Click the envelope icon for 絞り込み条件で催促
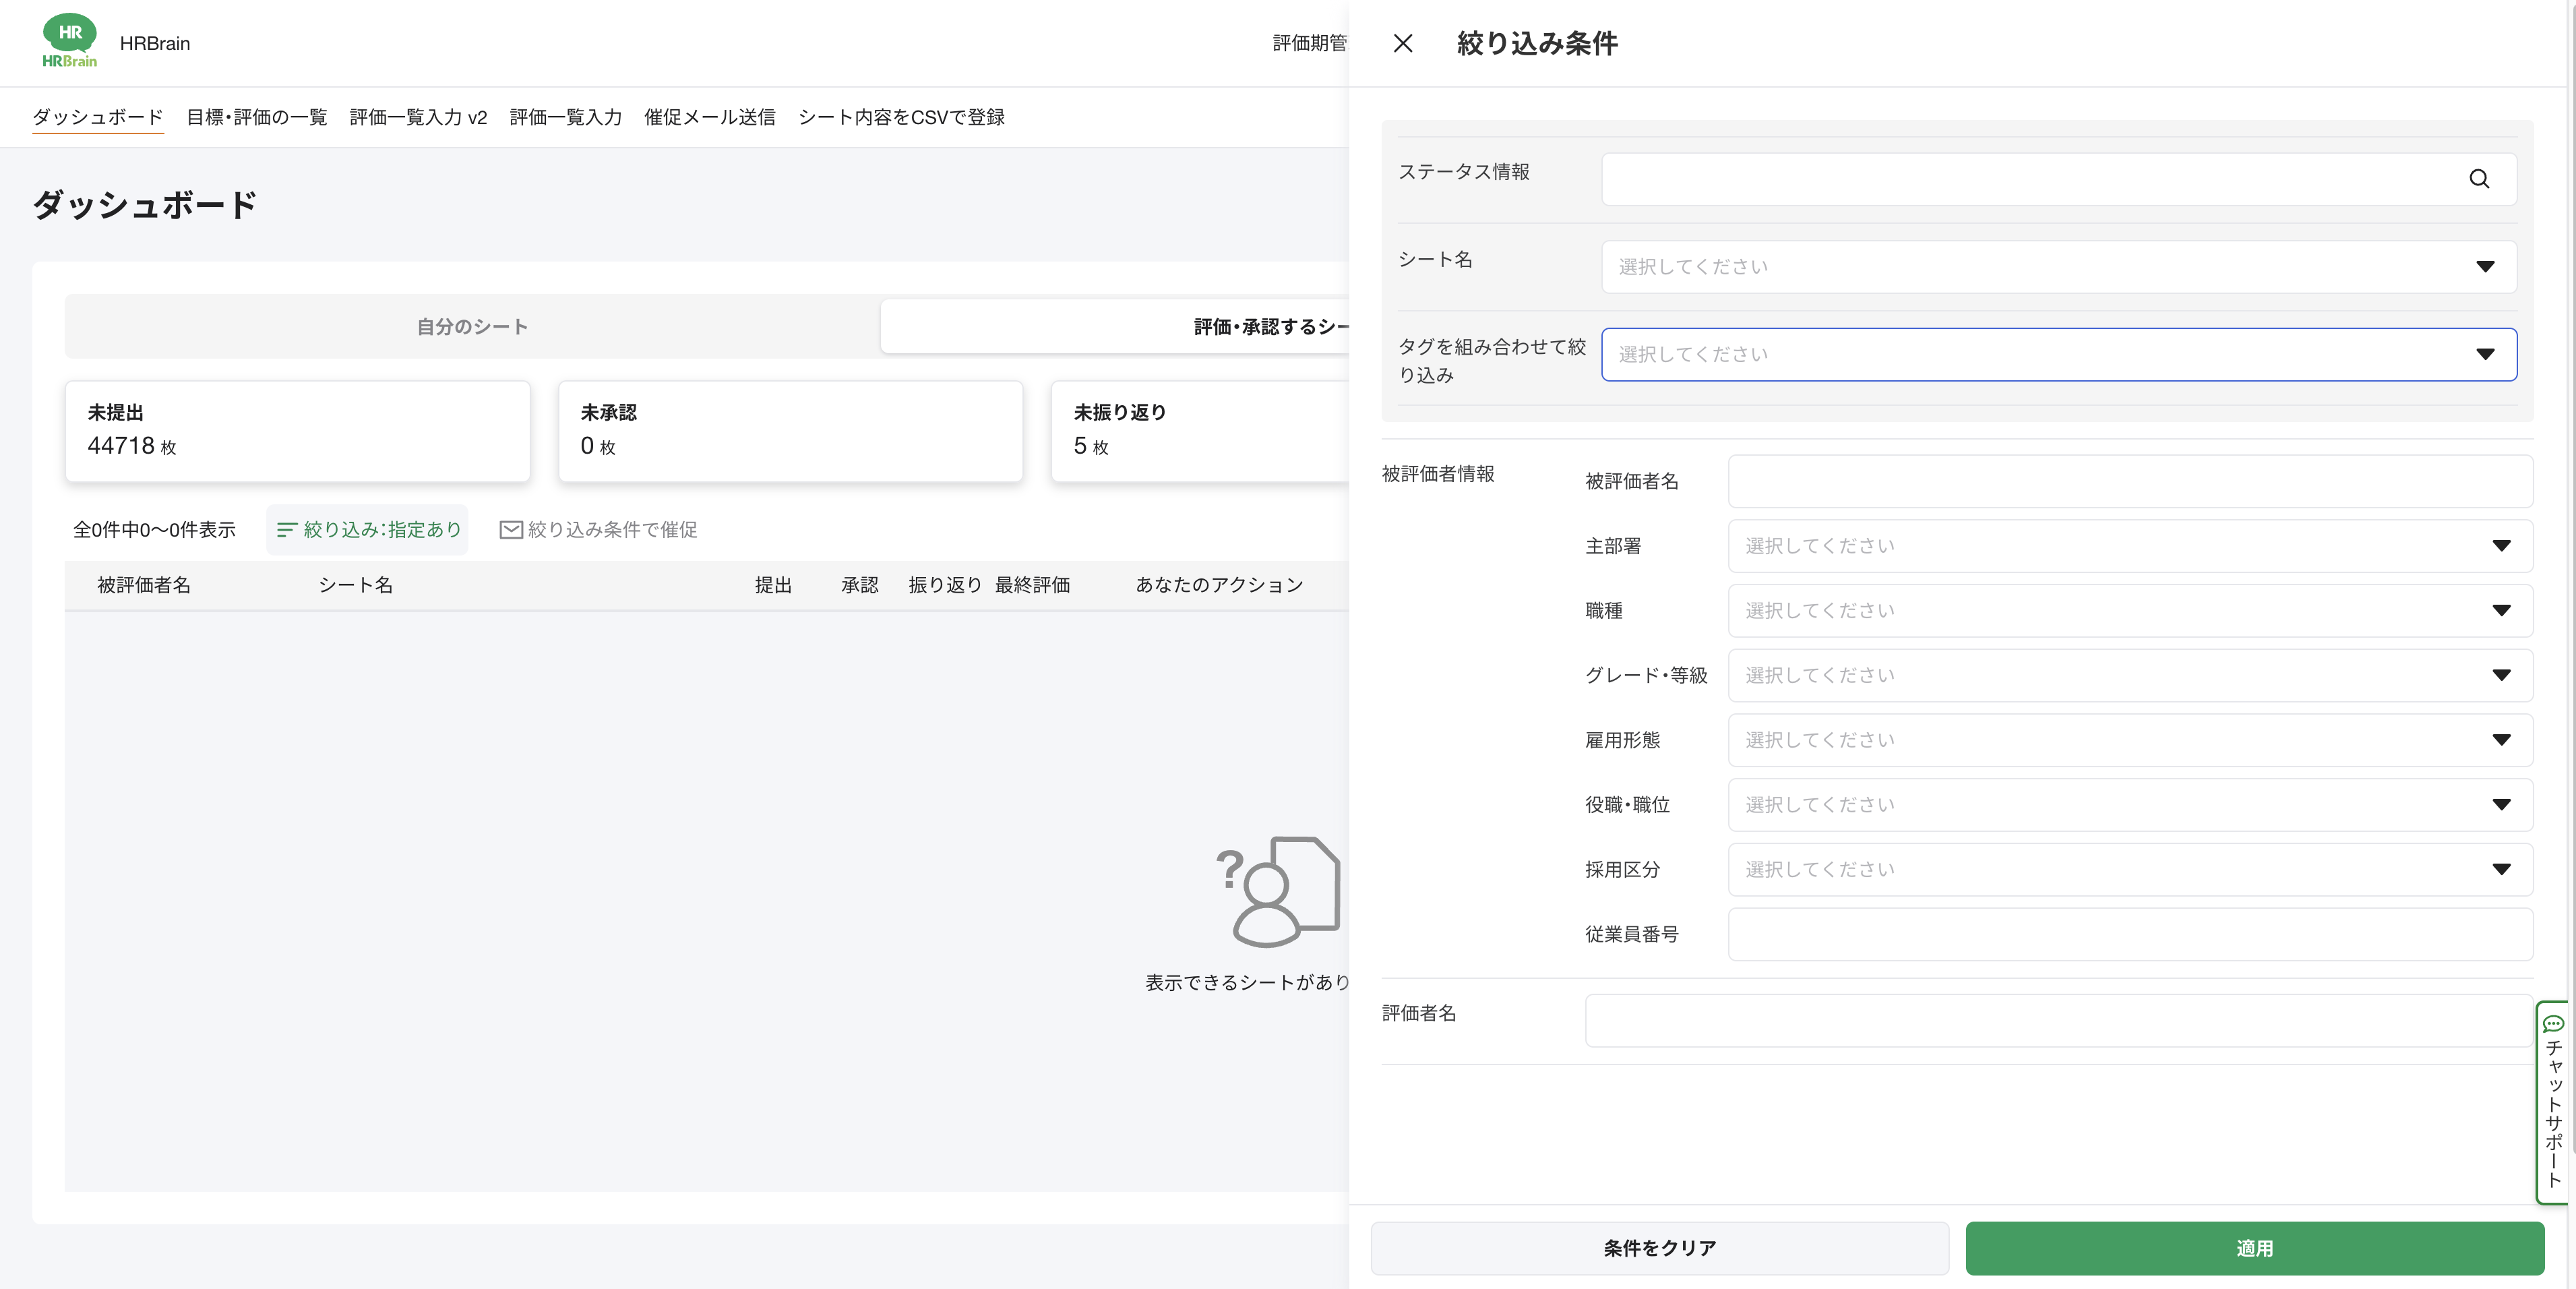The image size is (2576, 1289). click(x=510, y=530)
